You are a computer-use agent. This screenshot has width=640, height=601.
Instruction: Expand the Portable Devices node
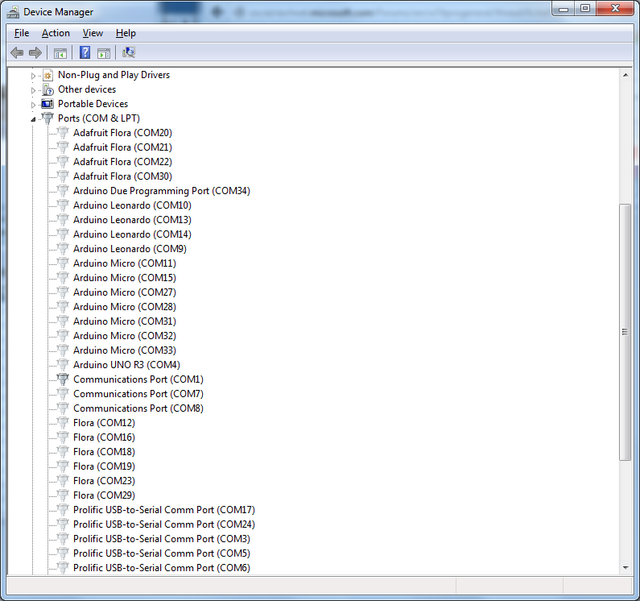[x=33, y=105]
